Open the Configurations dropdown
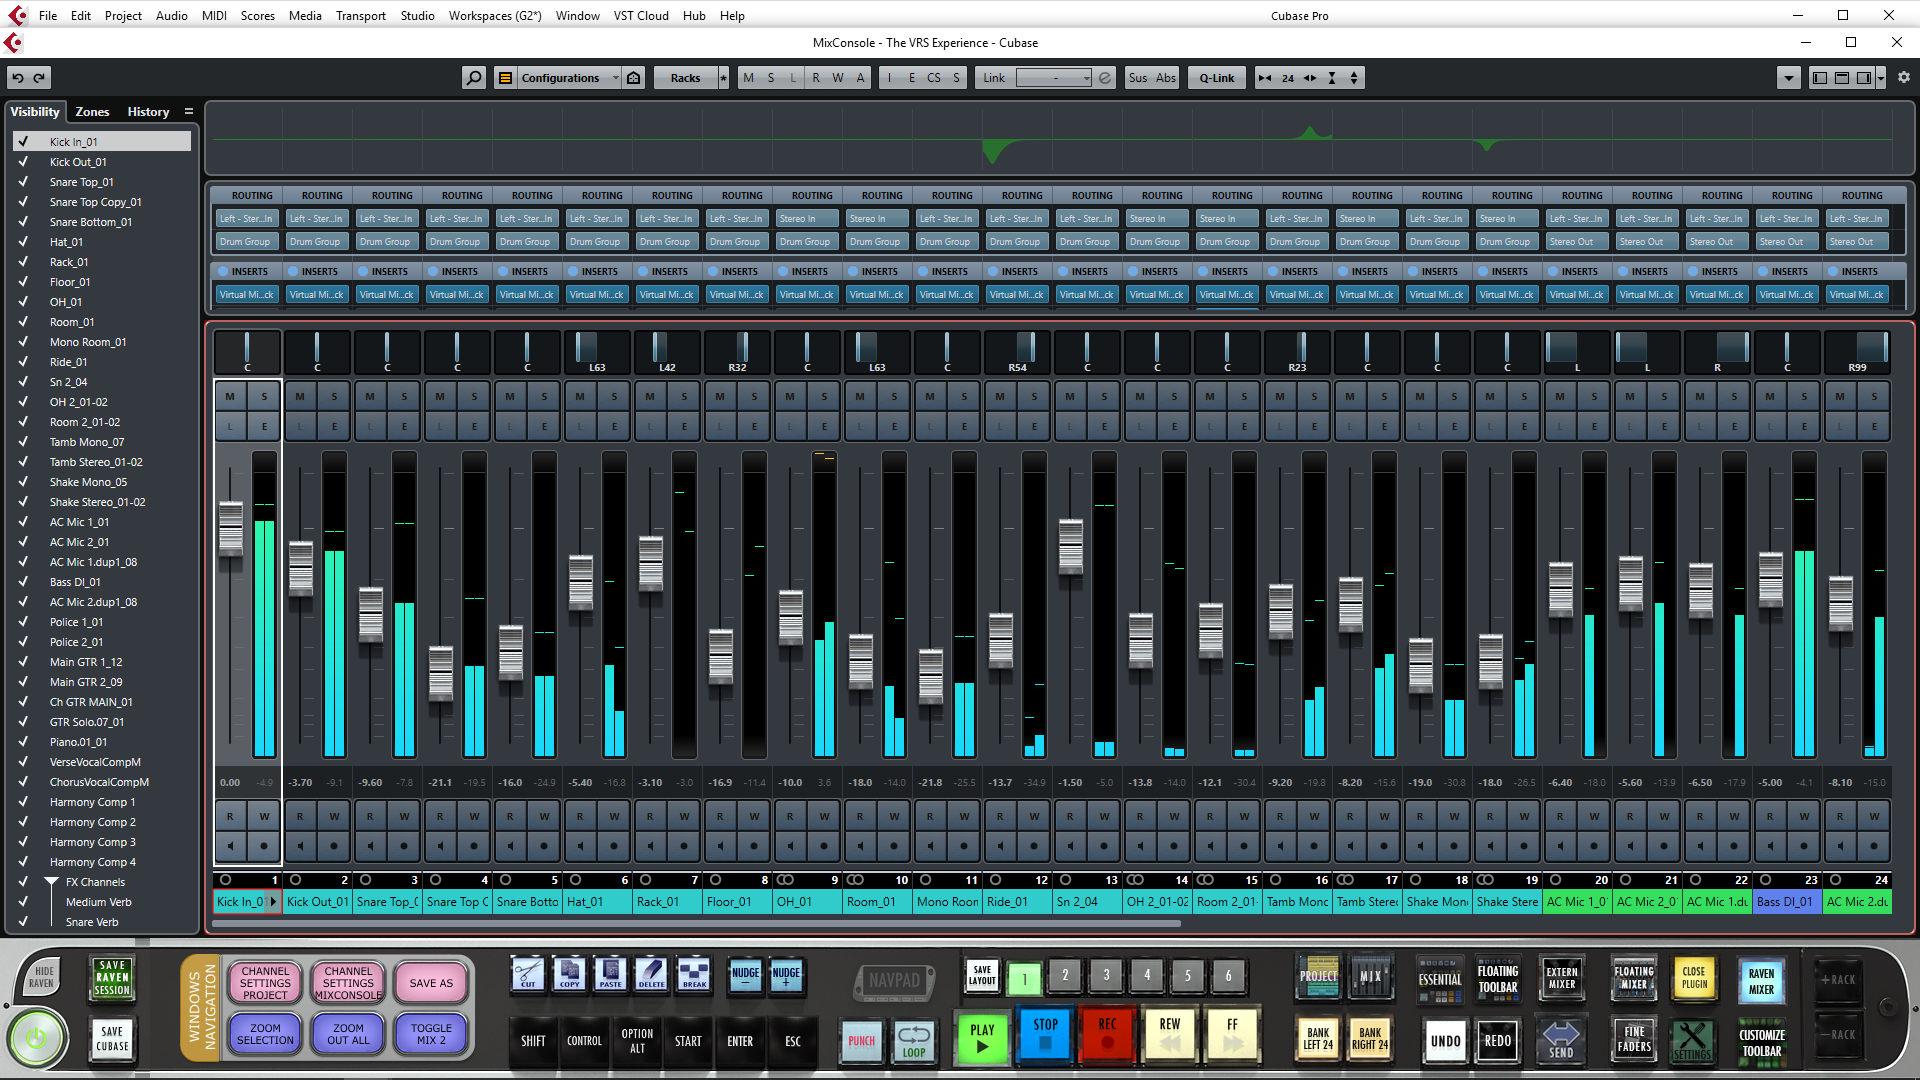 [567, 78]
